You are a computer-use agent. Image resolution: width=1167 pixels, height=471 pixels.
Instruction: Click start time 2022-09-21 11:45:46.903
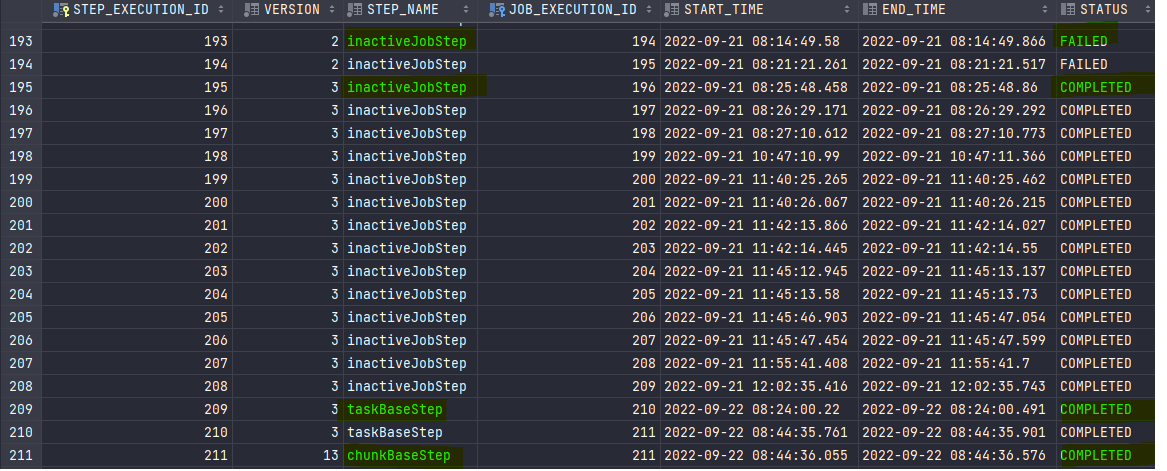(755, 317)
